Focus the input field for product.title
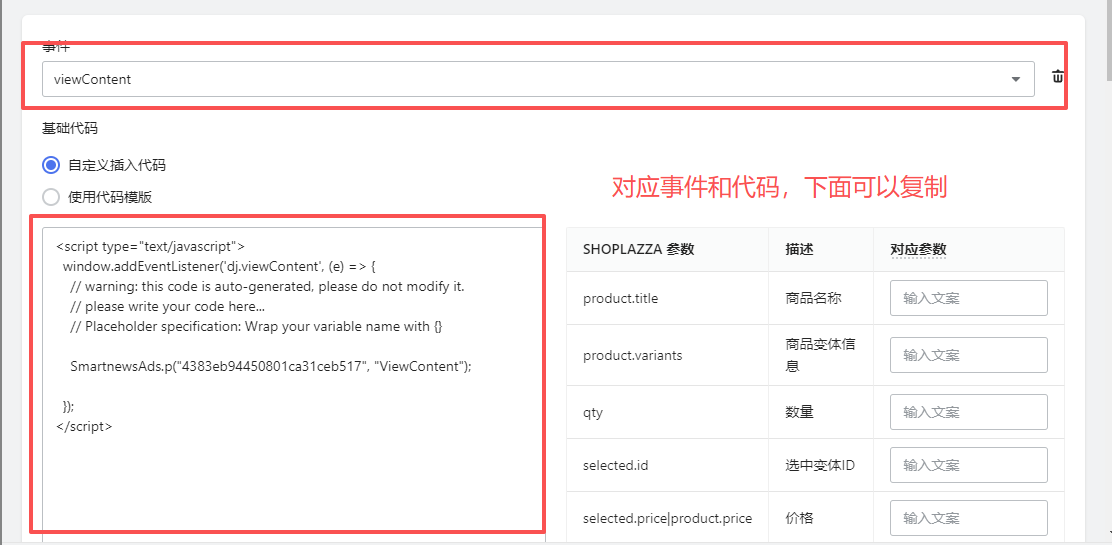The height and width of the screenshot is (545, 1112). point(968,298)
